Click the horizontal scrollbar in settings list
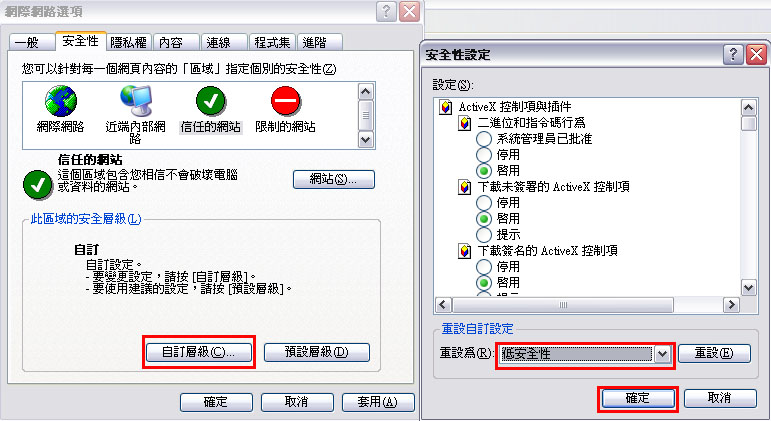The height and width of the screenshot is (421, 771). click(x=563, y=305)
